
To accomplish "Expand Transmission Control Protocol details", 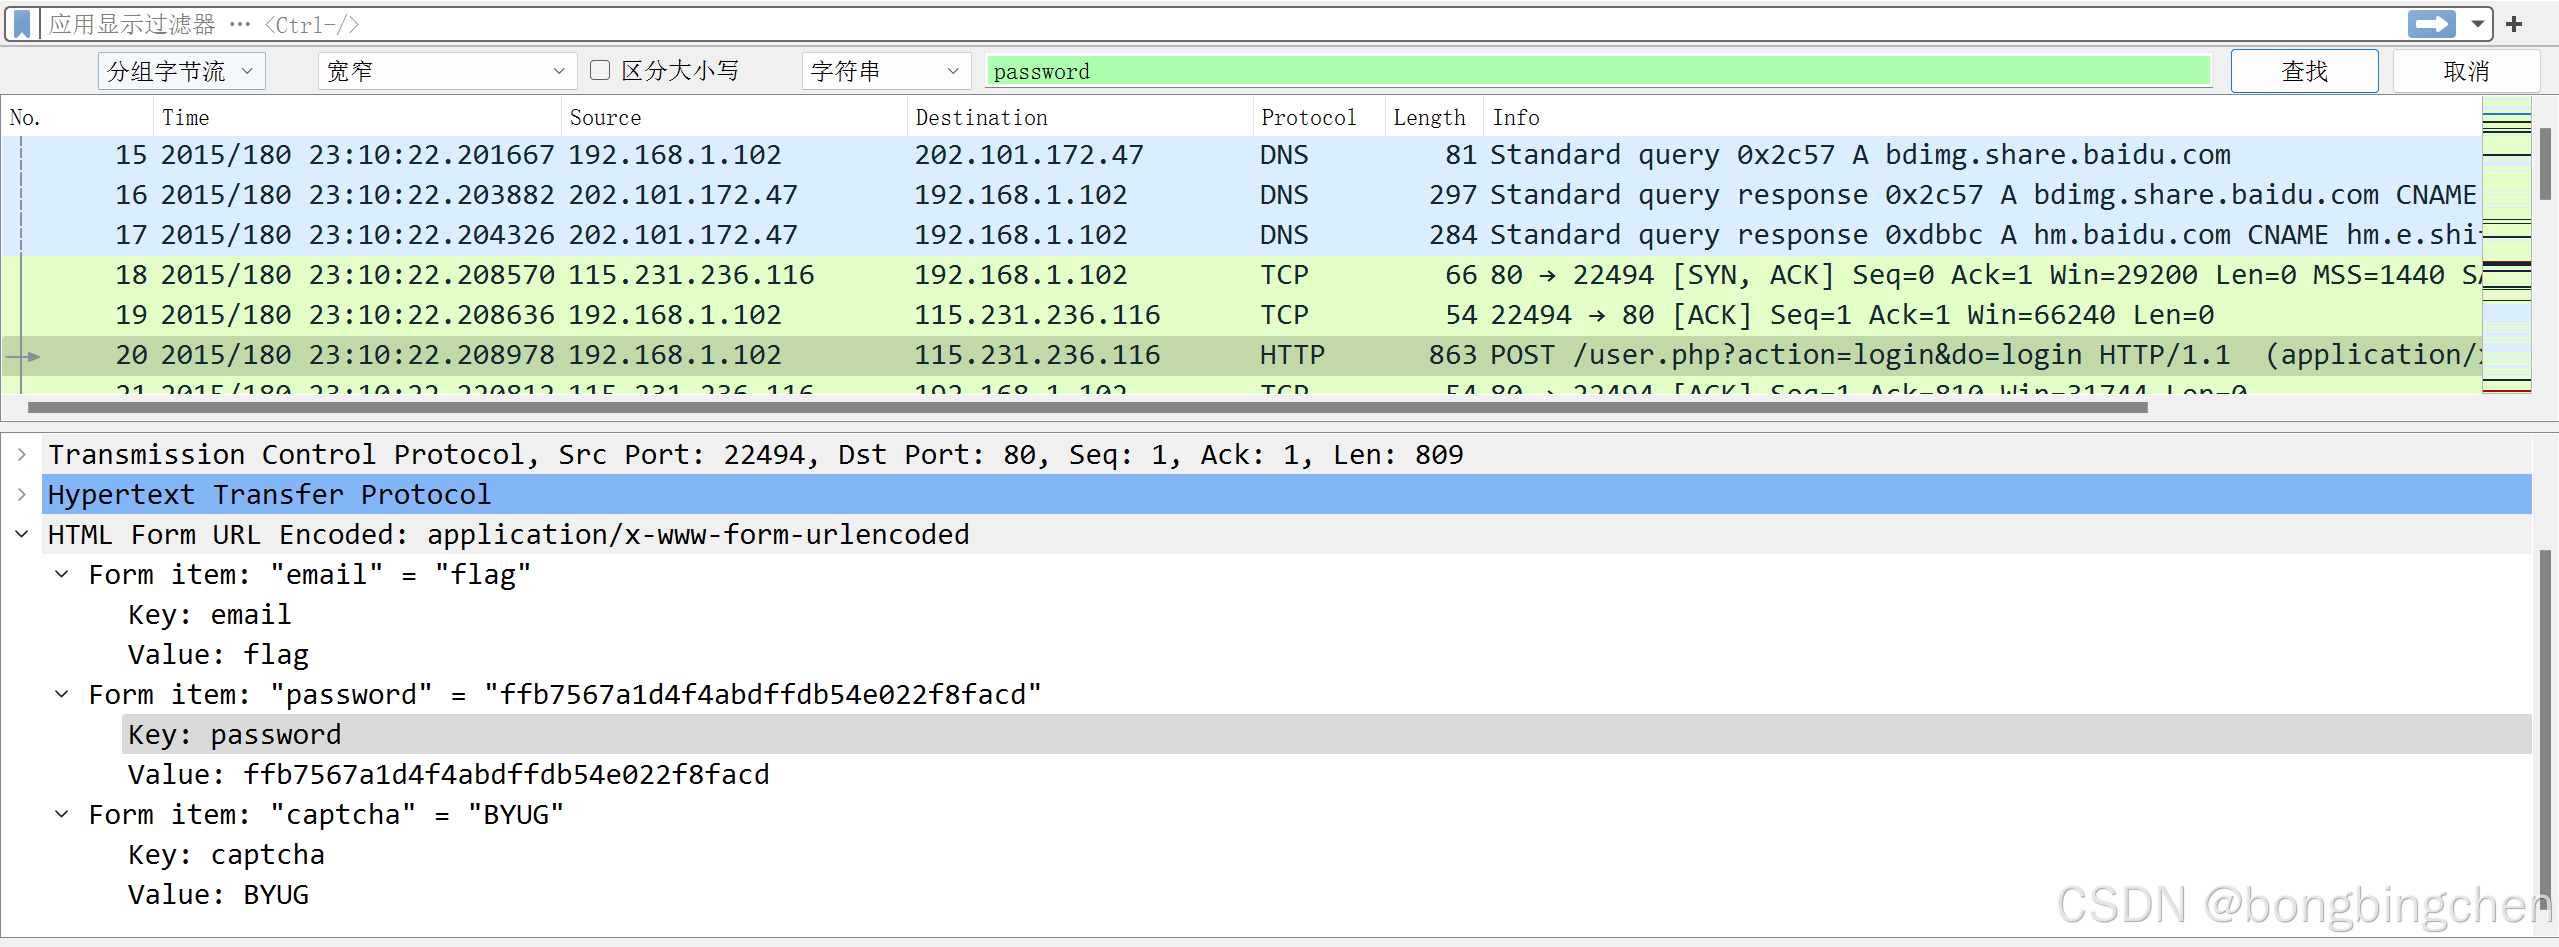I will pos(22,454).
